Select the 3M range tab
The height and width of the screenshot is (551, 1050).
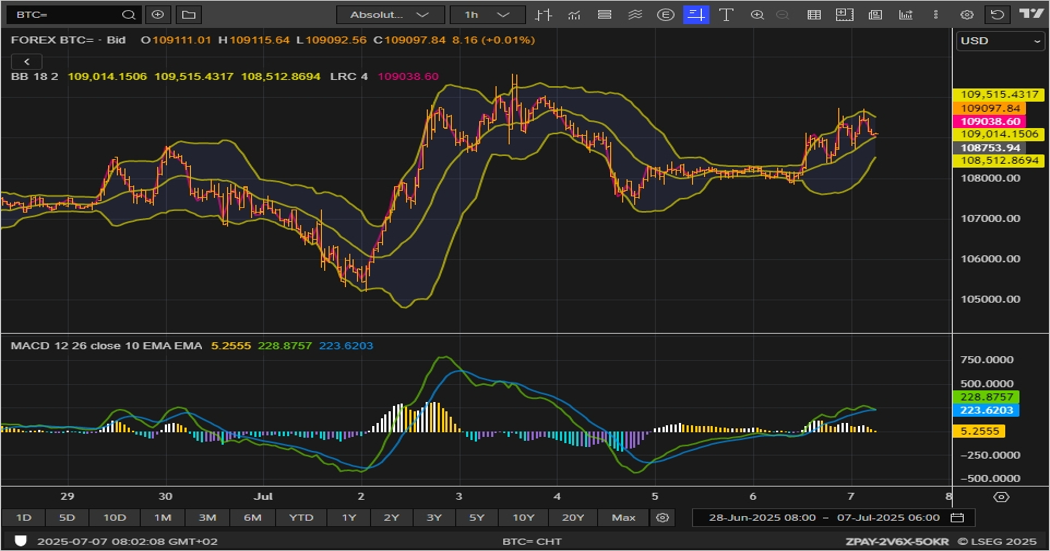click(208, 518)
